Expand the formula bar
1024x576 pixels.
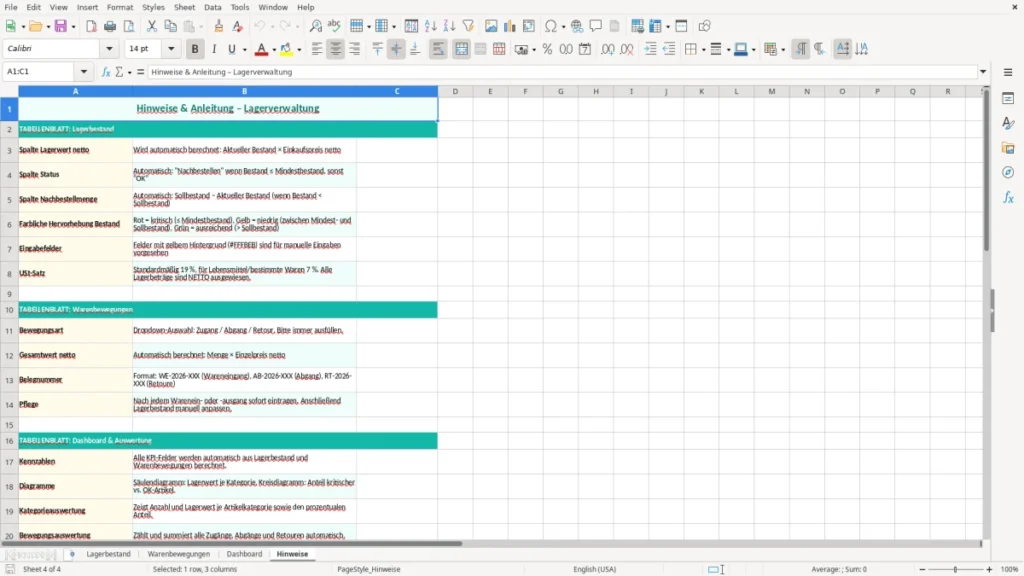(983, 72)
